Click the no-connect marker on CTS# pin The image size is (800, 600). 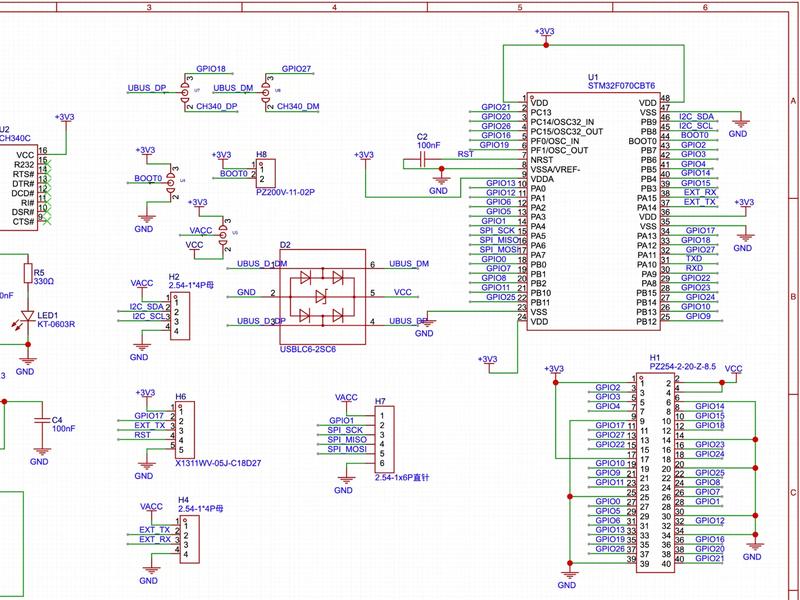pos(46,220)
